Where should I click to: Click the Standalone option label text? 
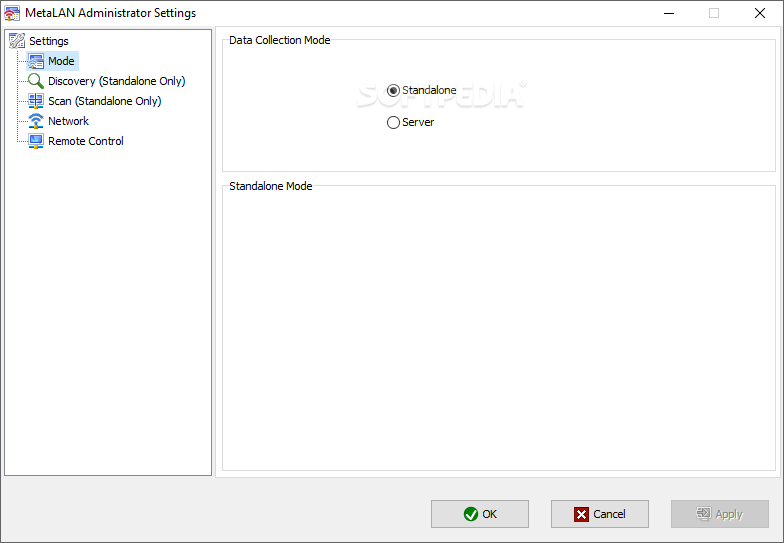click(429, 90)
